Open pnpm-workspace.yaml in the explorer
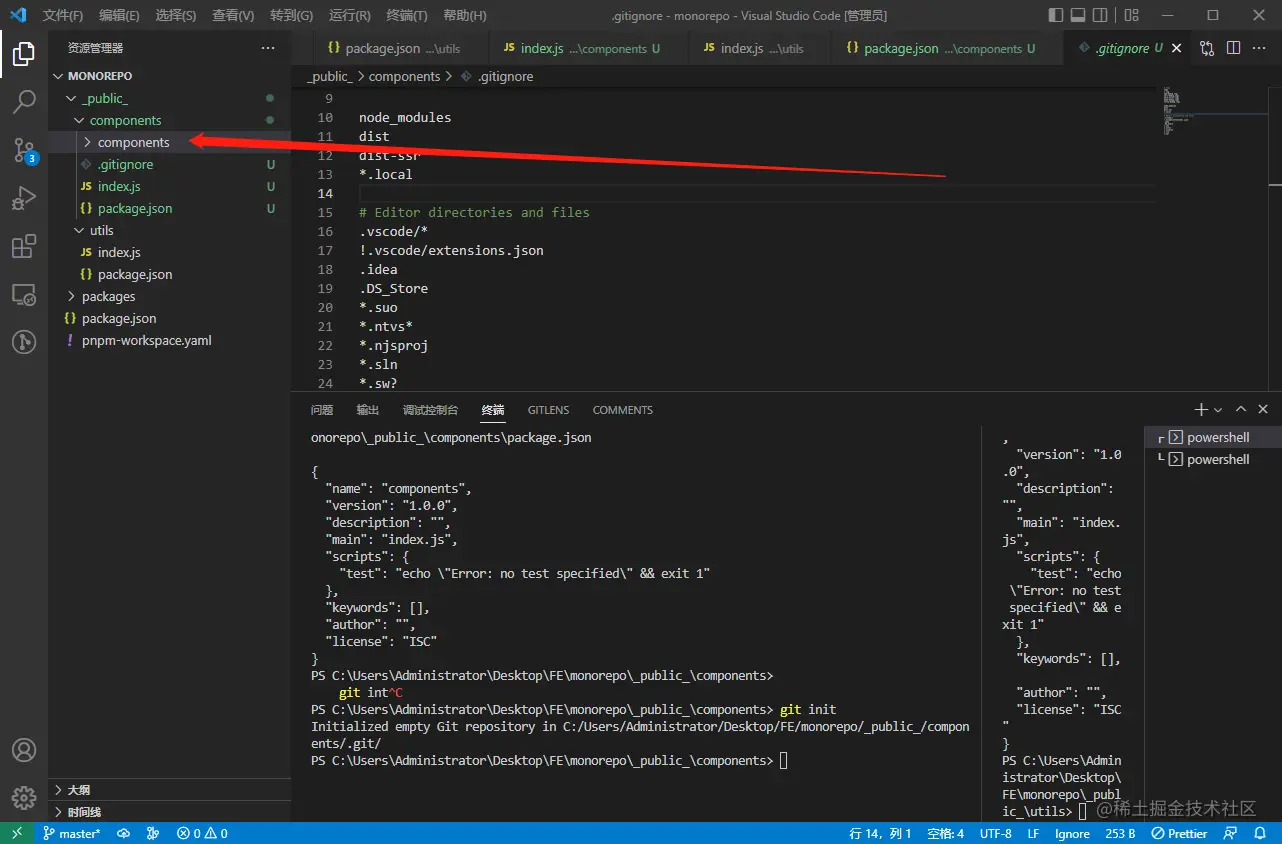The width and height of the screenshot is (1282, 844). click(x=146, y=340)
